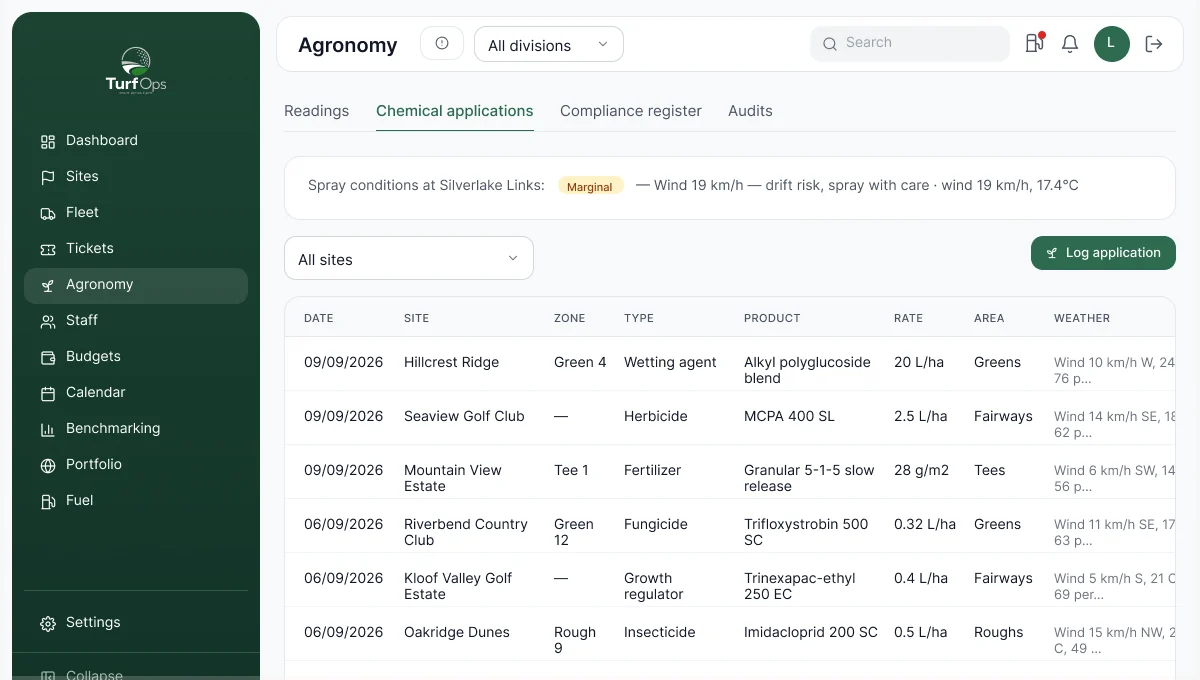Click the TurfOps logo
Viewport: 1200px width, 680px height.
[136, 70]
